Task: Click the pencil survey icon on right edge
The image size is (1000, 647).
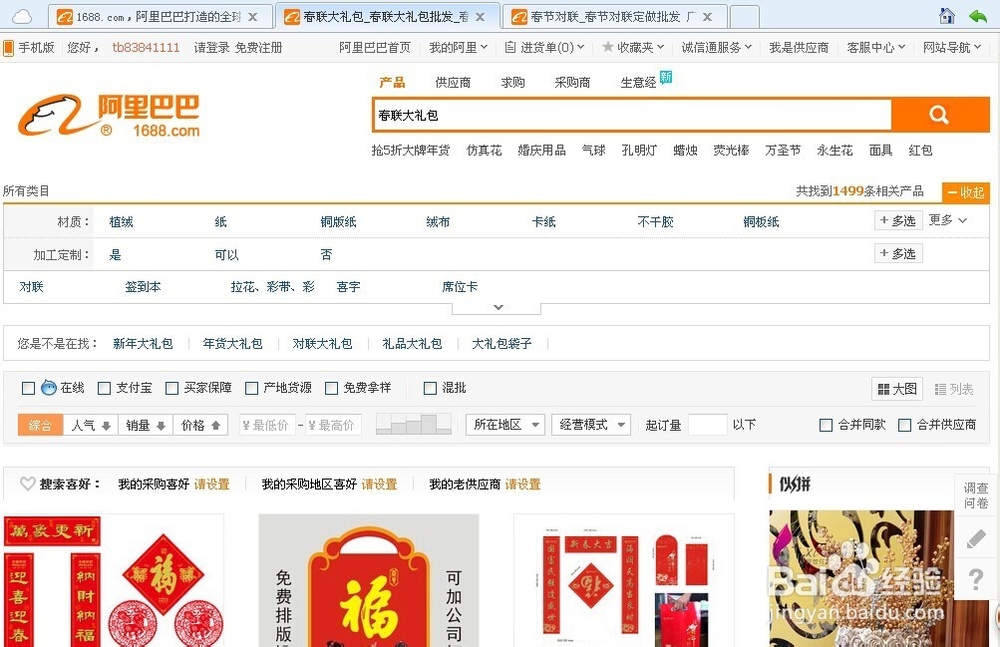Action: pyautogui.click(x=975, y=538)
